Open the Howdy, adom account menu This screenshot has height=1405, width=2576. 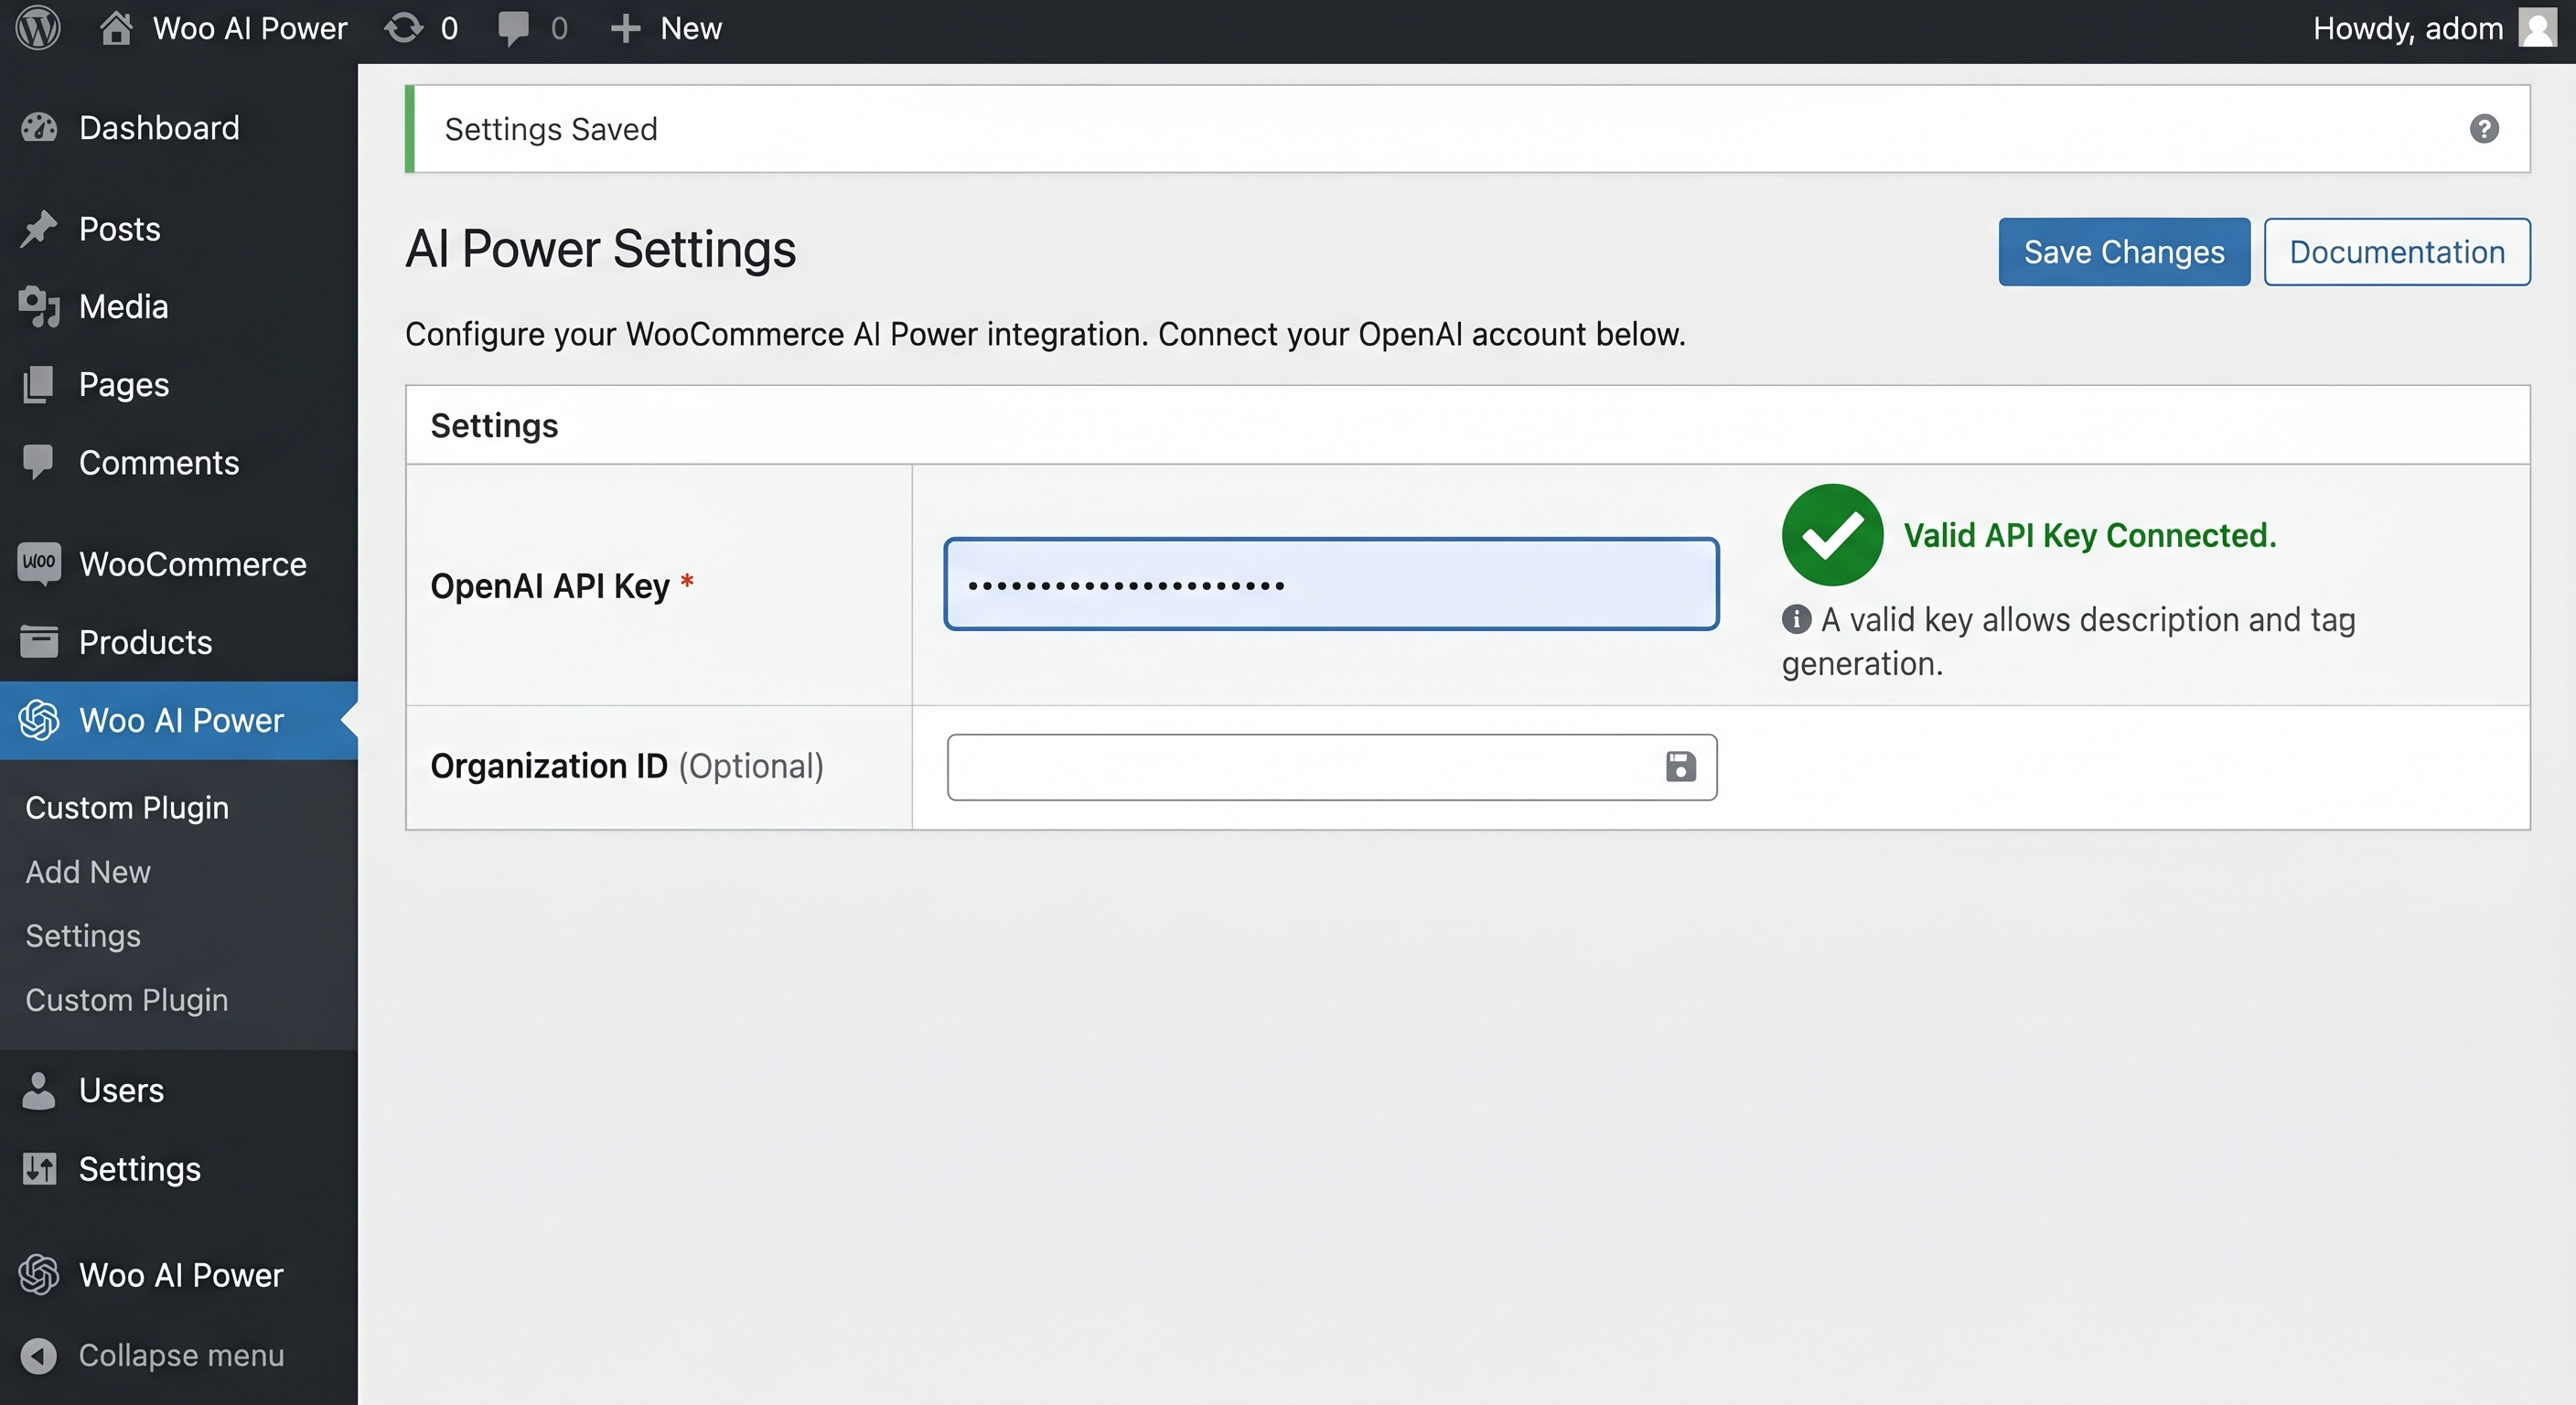point(2433,28)
